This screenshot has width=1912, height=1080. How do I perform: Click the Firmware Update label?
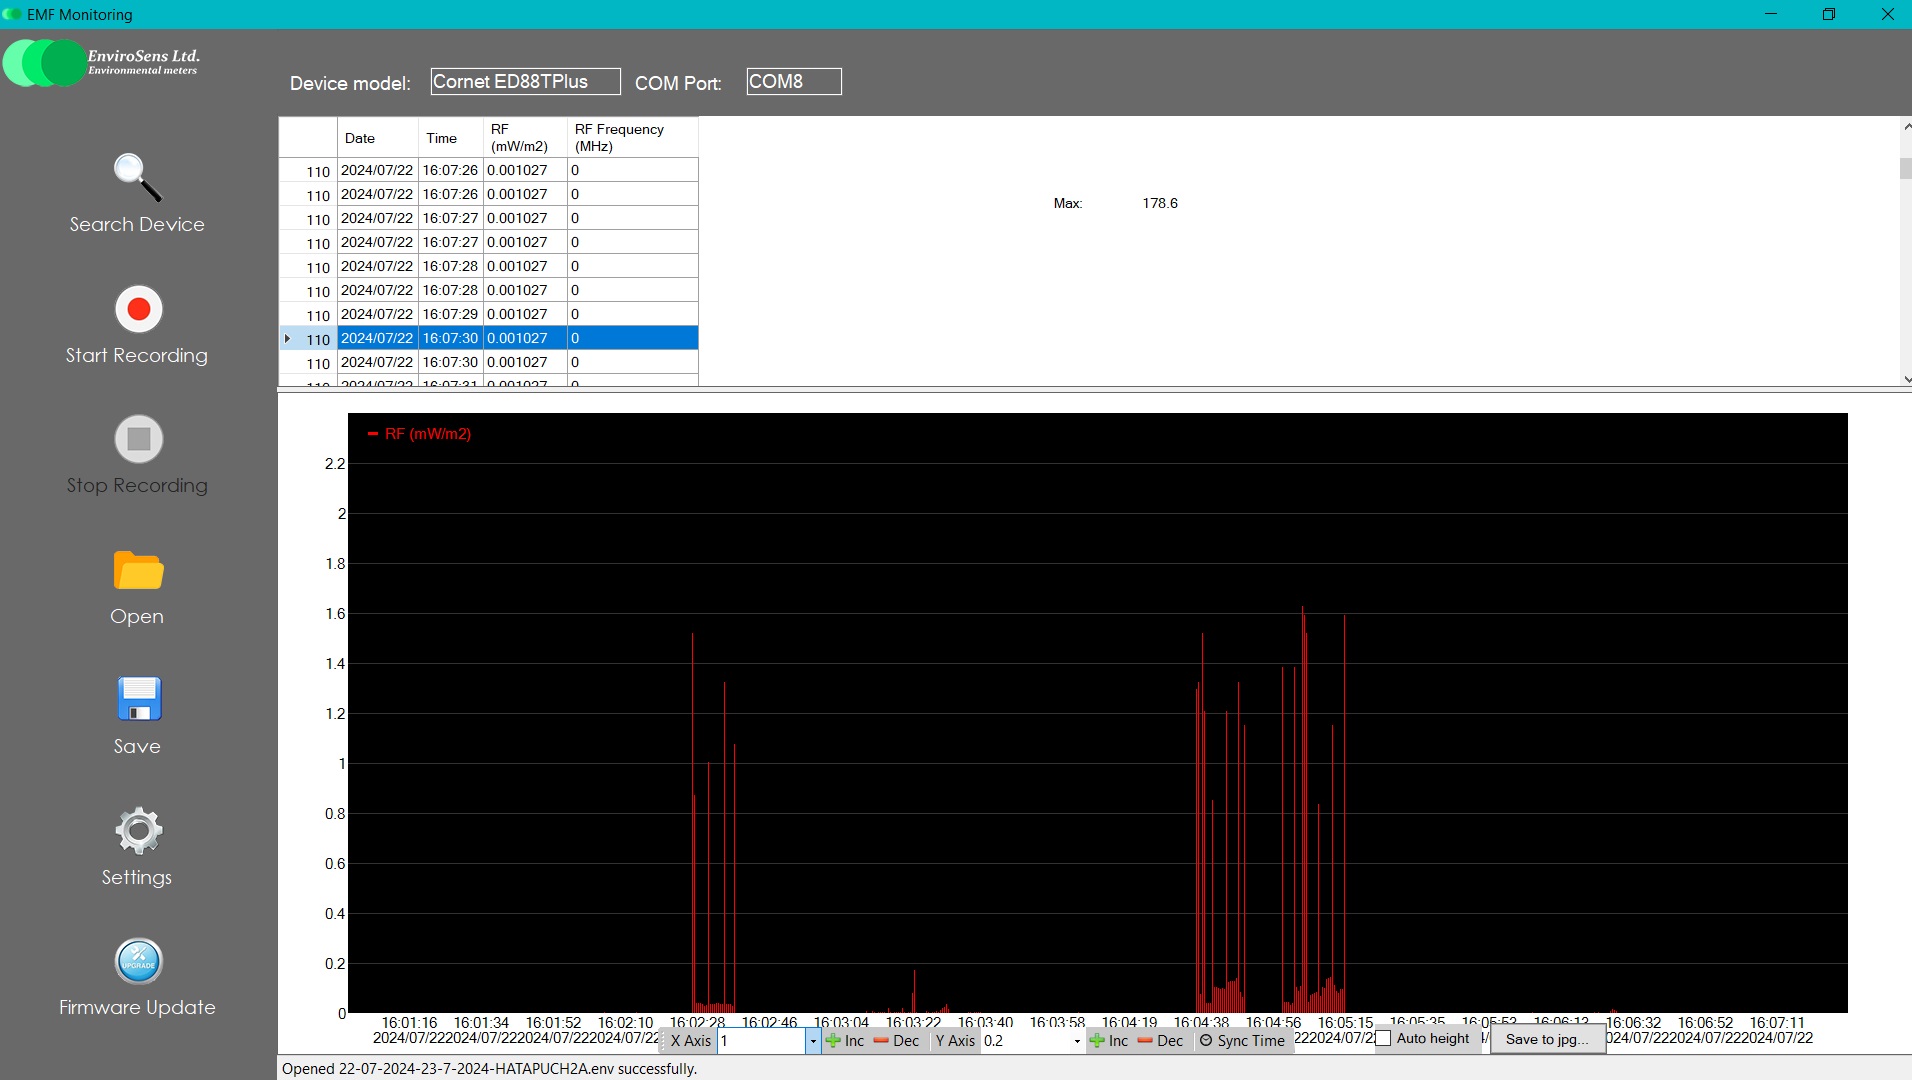coord(137,1007)
